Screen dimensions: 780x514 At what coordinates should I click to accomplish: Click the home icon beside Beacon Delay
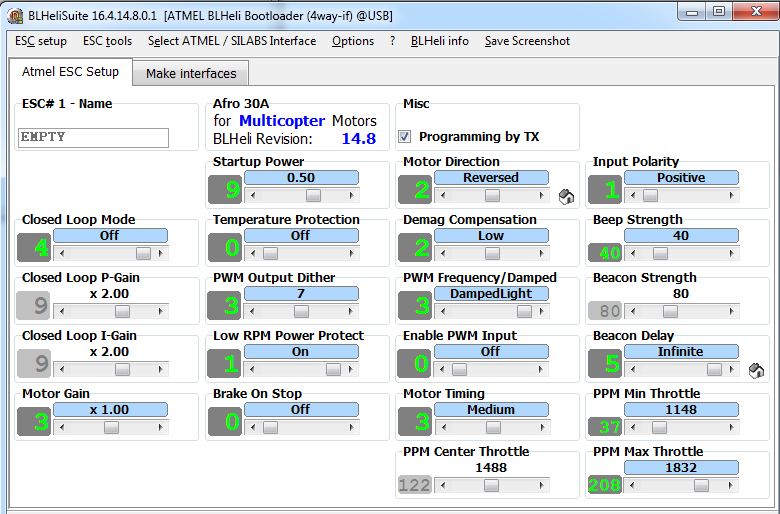click(756, 370)
